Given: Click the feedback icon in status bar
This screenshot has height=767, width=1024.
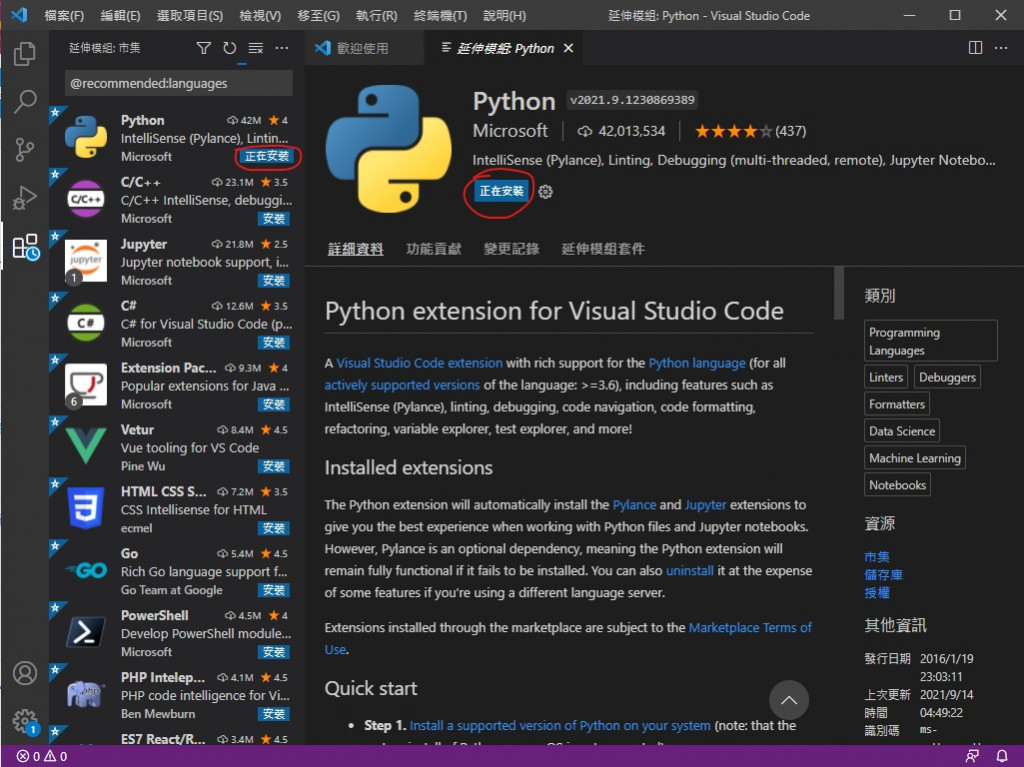Looking at the screenshot, I should click(x=972, y=756).
